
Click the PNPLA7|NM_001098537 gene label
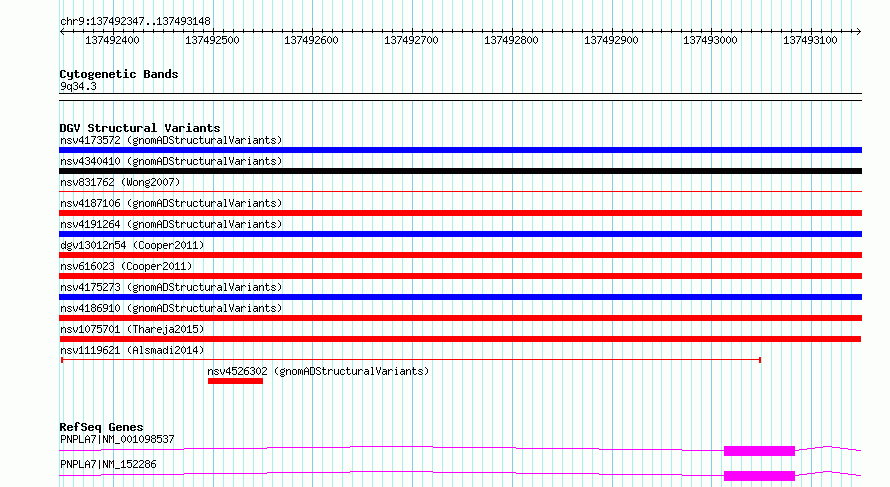(x=117, y=439)
